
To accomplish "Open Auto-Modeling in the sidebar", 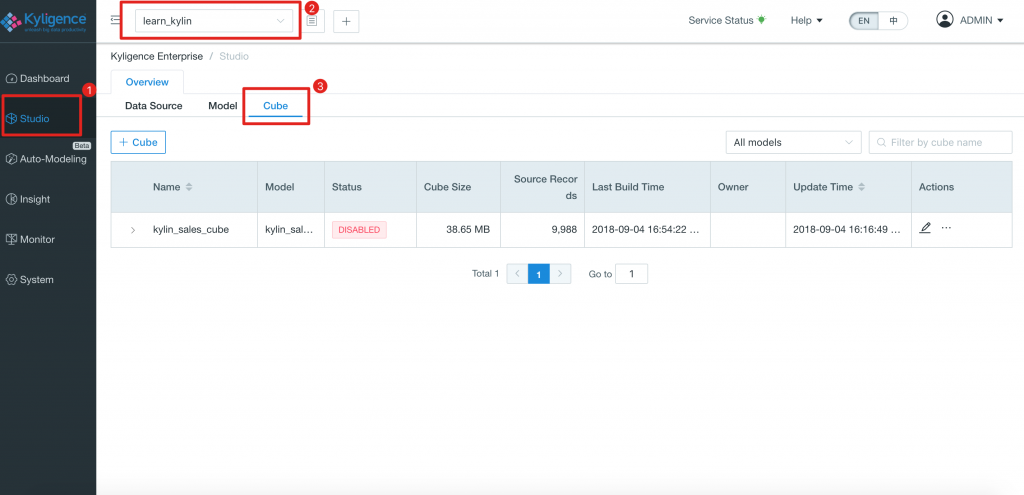I will click(x=46, y=159).
